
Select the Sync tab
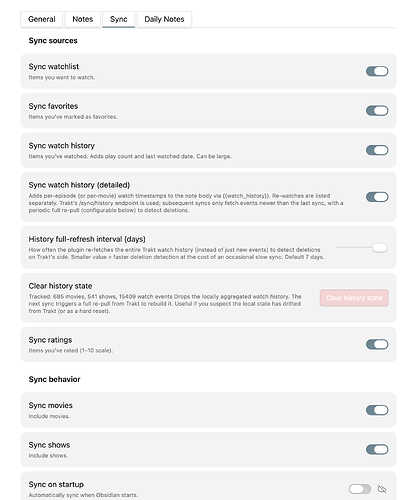click(119, 19)
